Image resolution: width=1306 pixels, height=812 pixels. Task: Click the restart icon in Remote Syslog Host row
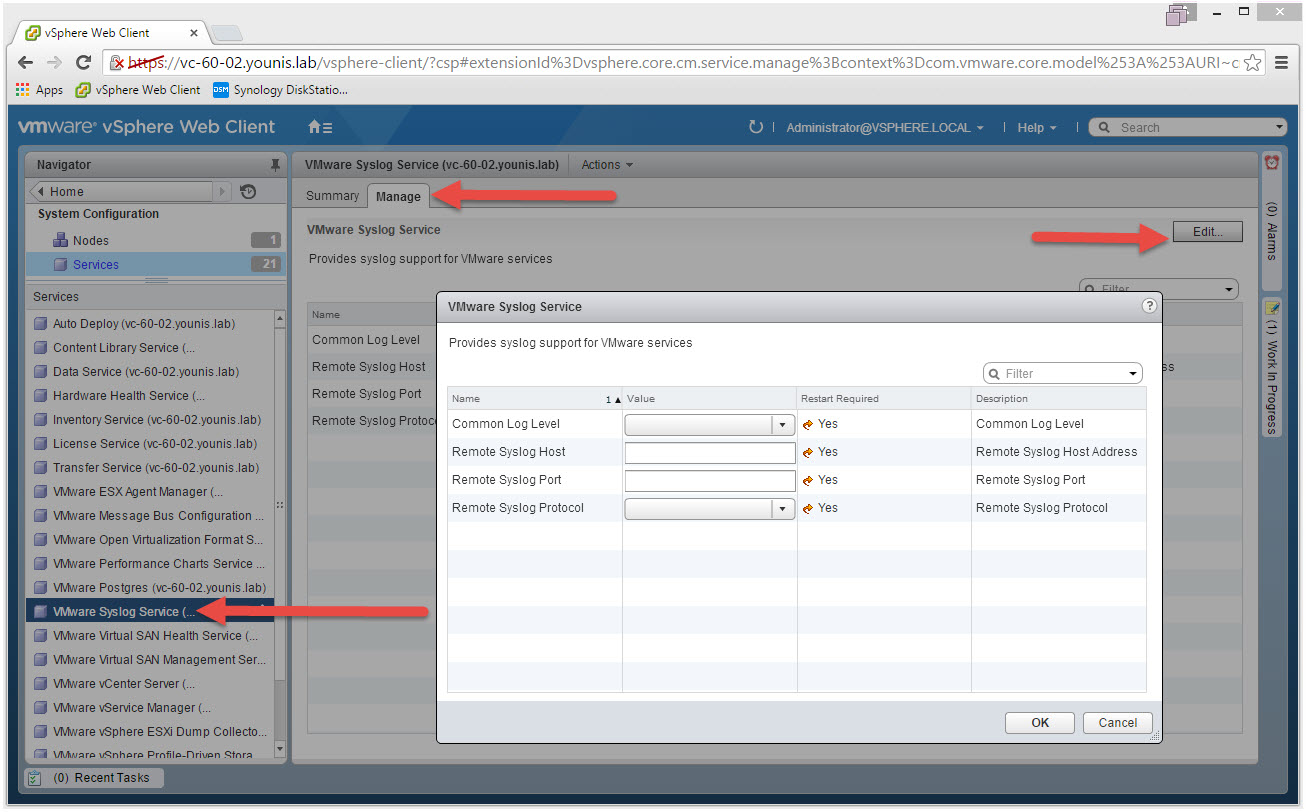[x=808, y=453]
